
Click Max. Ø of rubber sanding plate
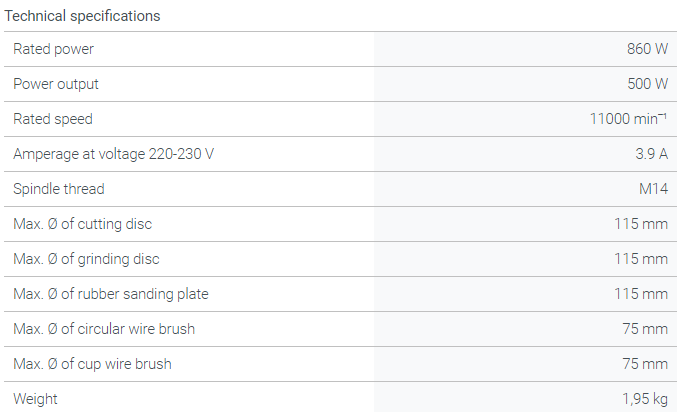click(x=111, y=294)
